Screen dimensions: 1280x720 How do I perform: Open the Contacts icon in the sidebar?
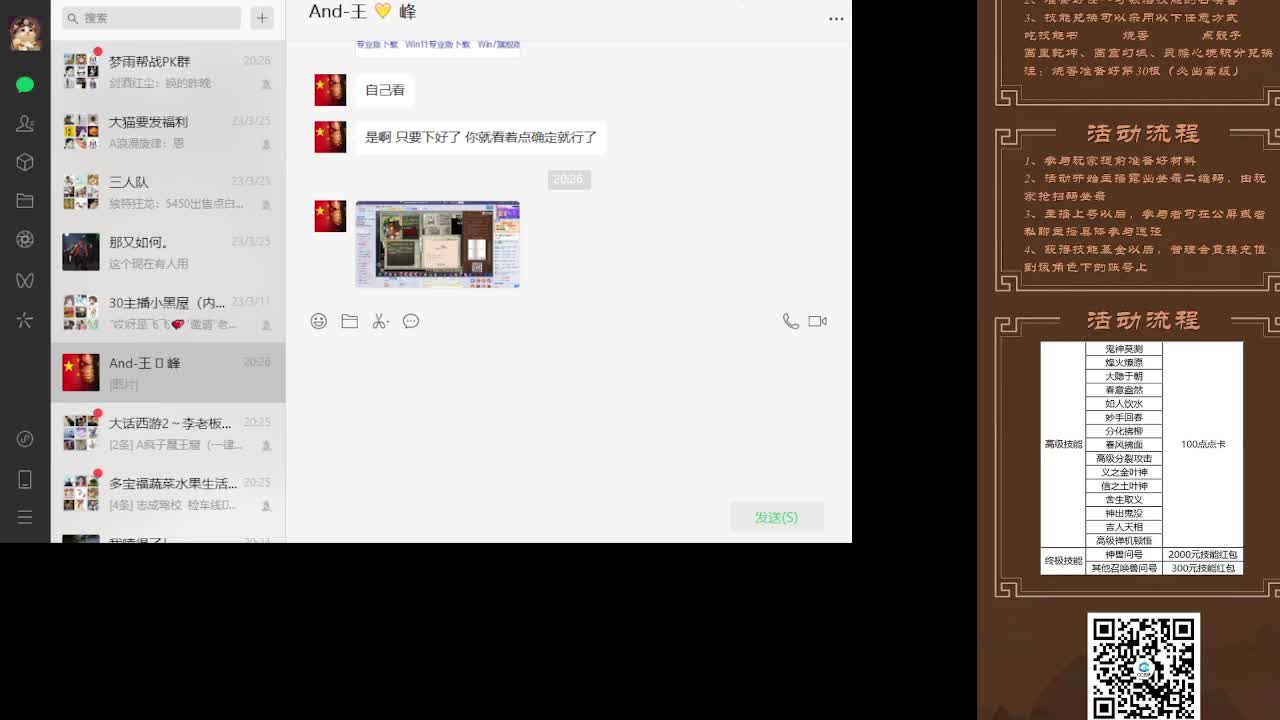point(25,123)
